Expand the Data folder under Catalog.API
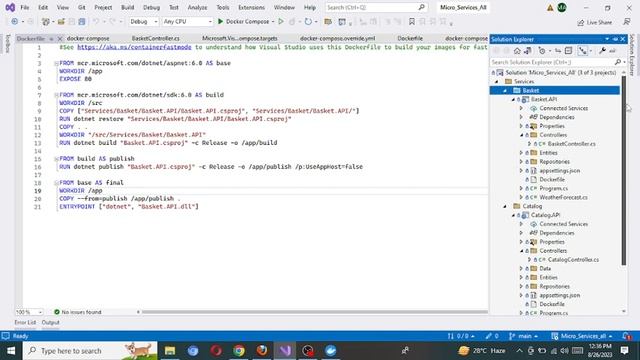 coord(521,269)
